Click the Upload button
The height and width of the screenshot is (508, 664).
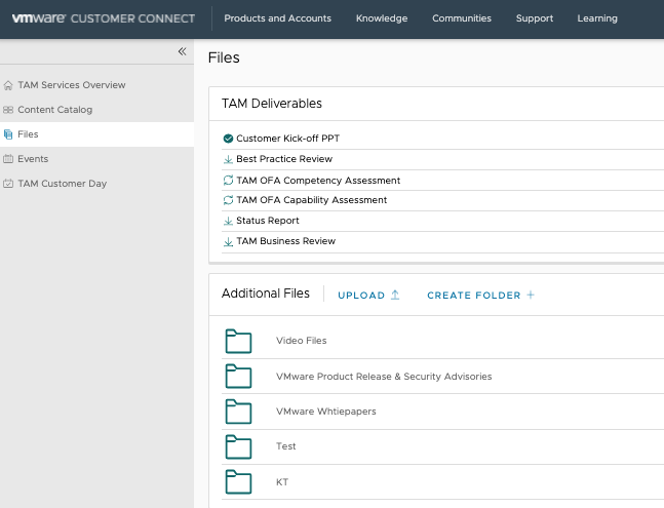tap(368, 295)
